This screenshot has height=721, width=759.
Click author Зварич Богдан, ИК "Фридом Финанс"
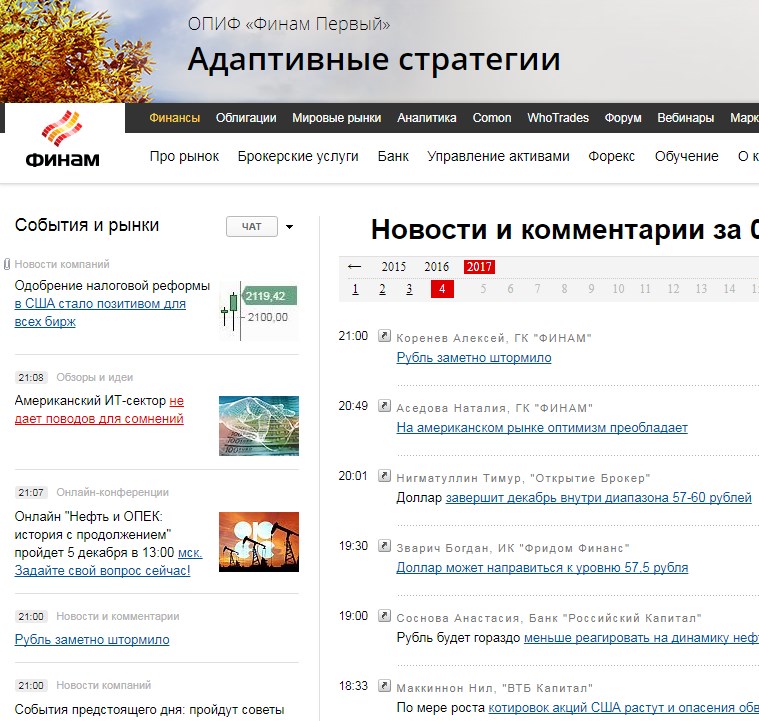[513, 548]
